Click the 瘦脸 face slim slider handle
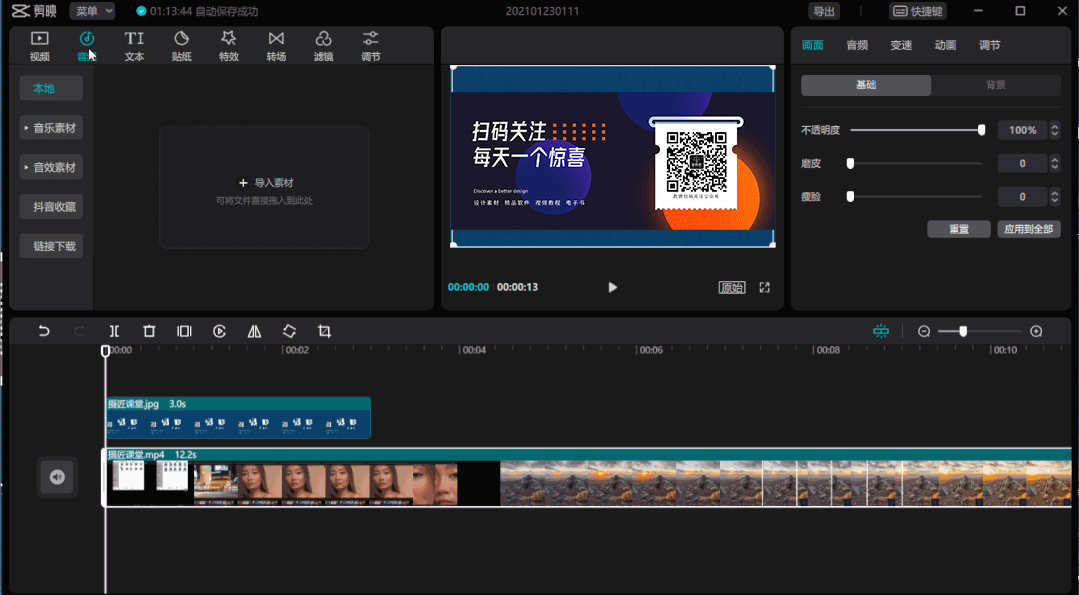This screenshot has width=1079, height=595. (851, 196)
